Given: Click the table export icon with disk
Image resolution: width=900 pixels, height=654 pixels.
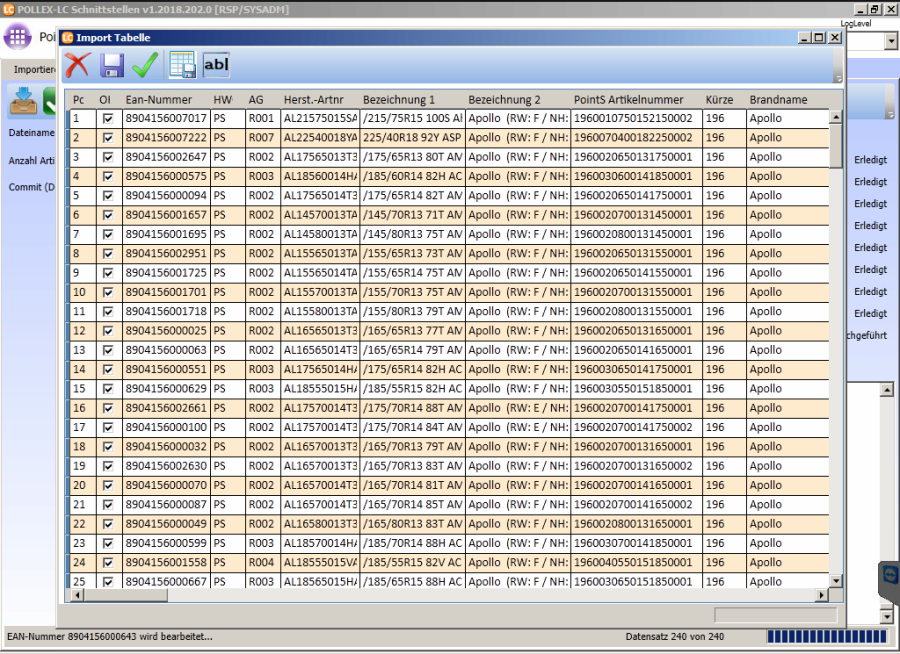Looking at the screenshot, I should coord(182,65).
